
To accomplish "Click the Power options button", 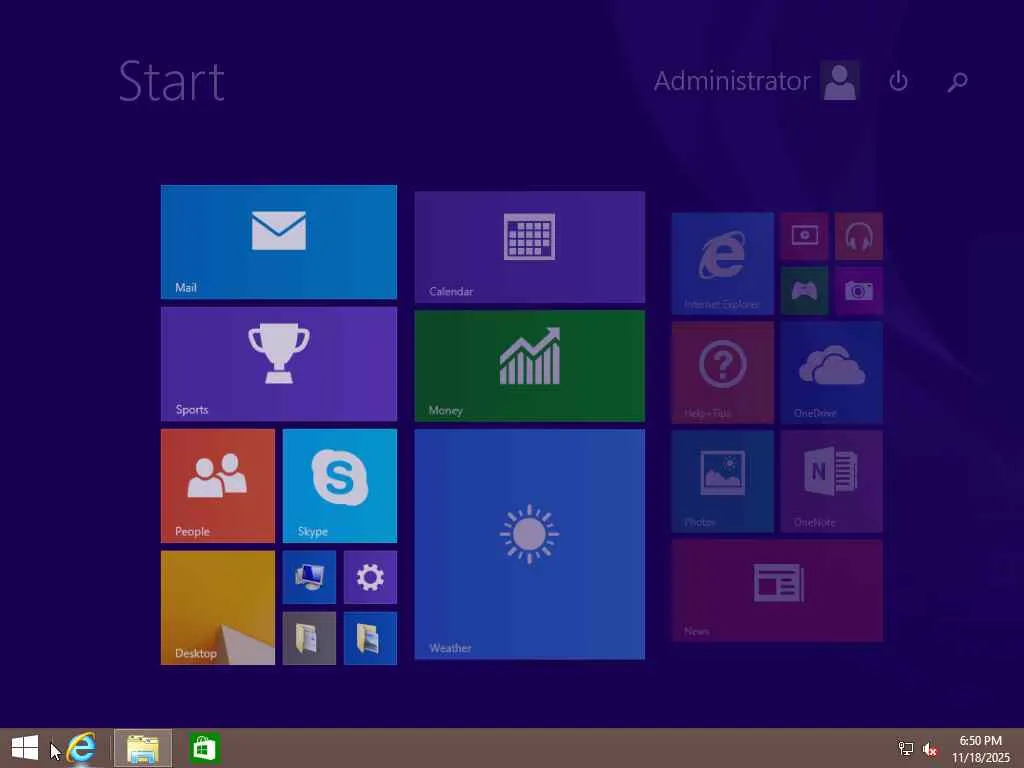I will point(899,81).
